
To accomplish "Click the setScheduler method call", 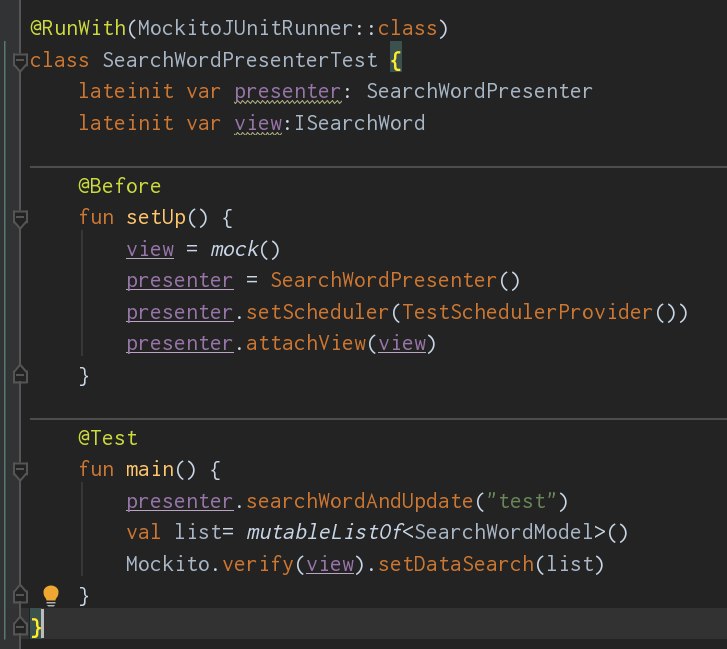I will [317, 312].
